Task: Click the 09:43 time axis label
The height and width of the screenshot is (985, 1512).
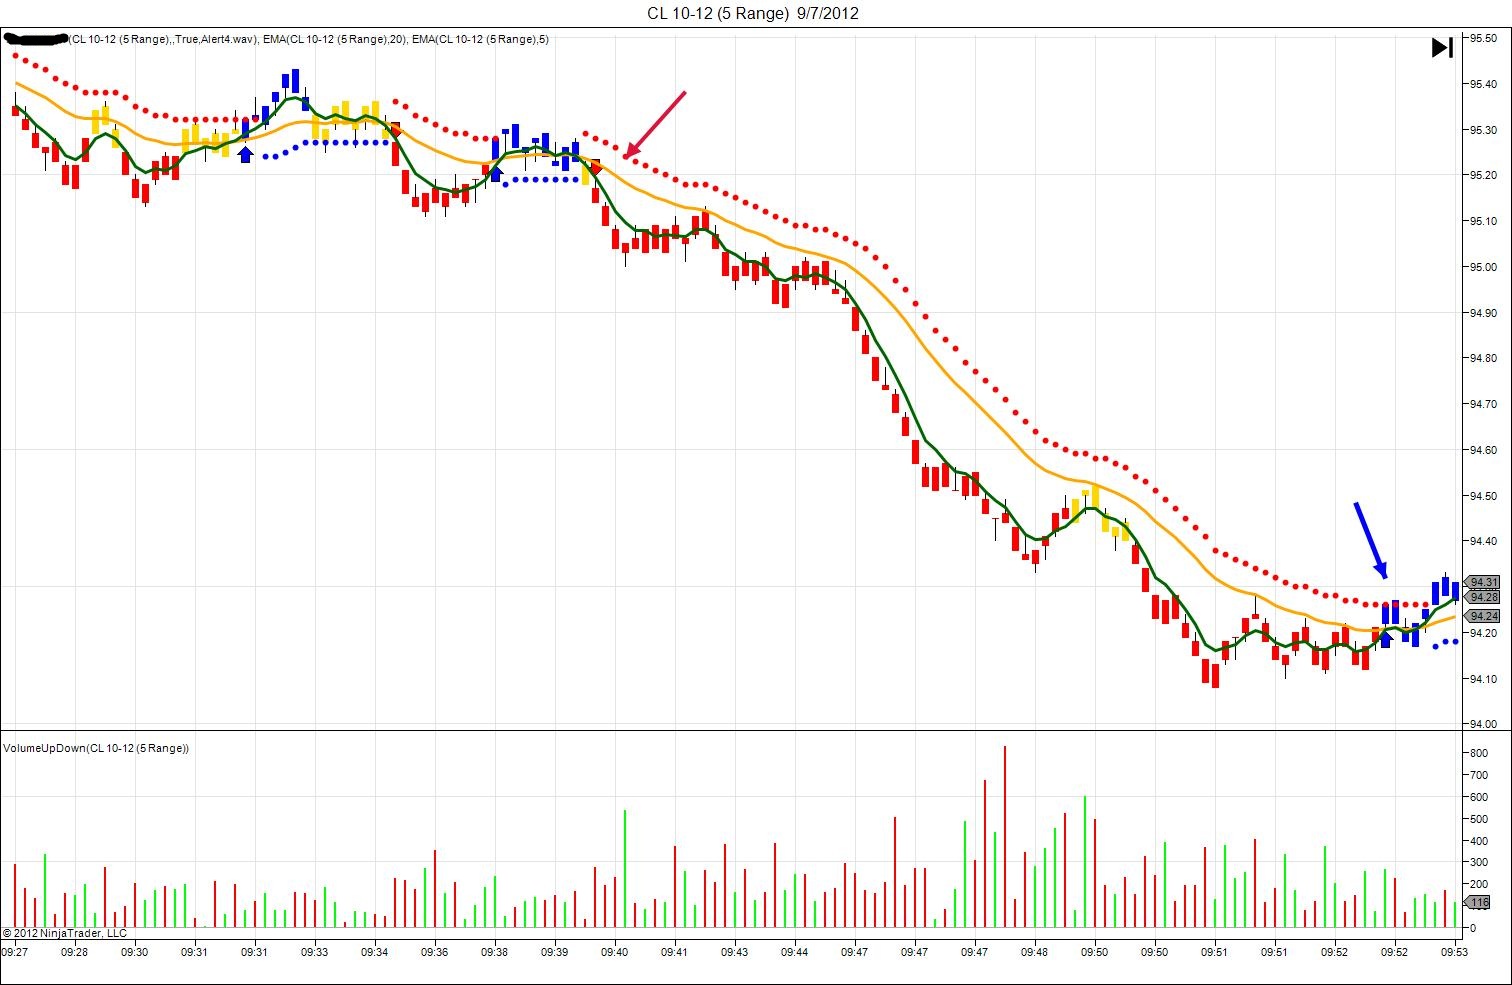Action: click(735, 953)
